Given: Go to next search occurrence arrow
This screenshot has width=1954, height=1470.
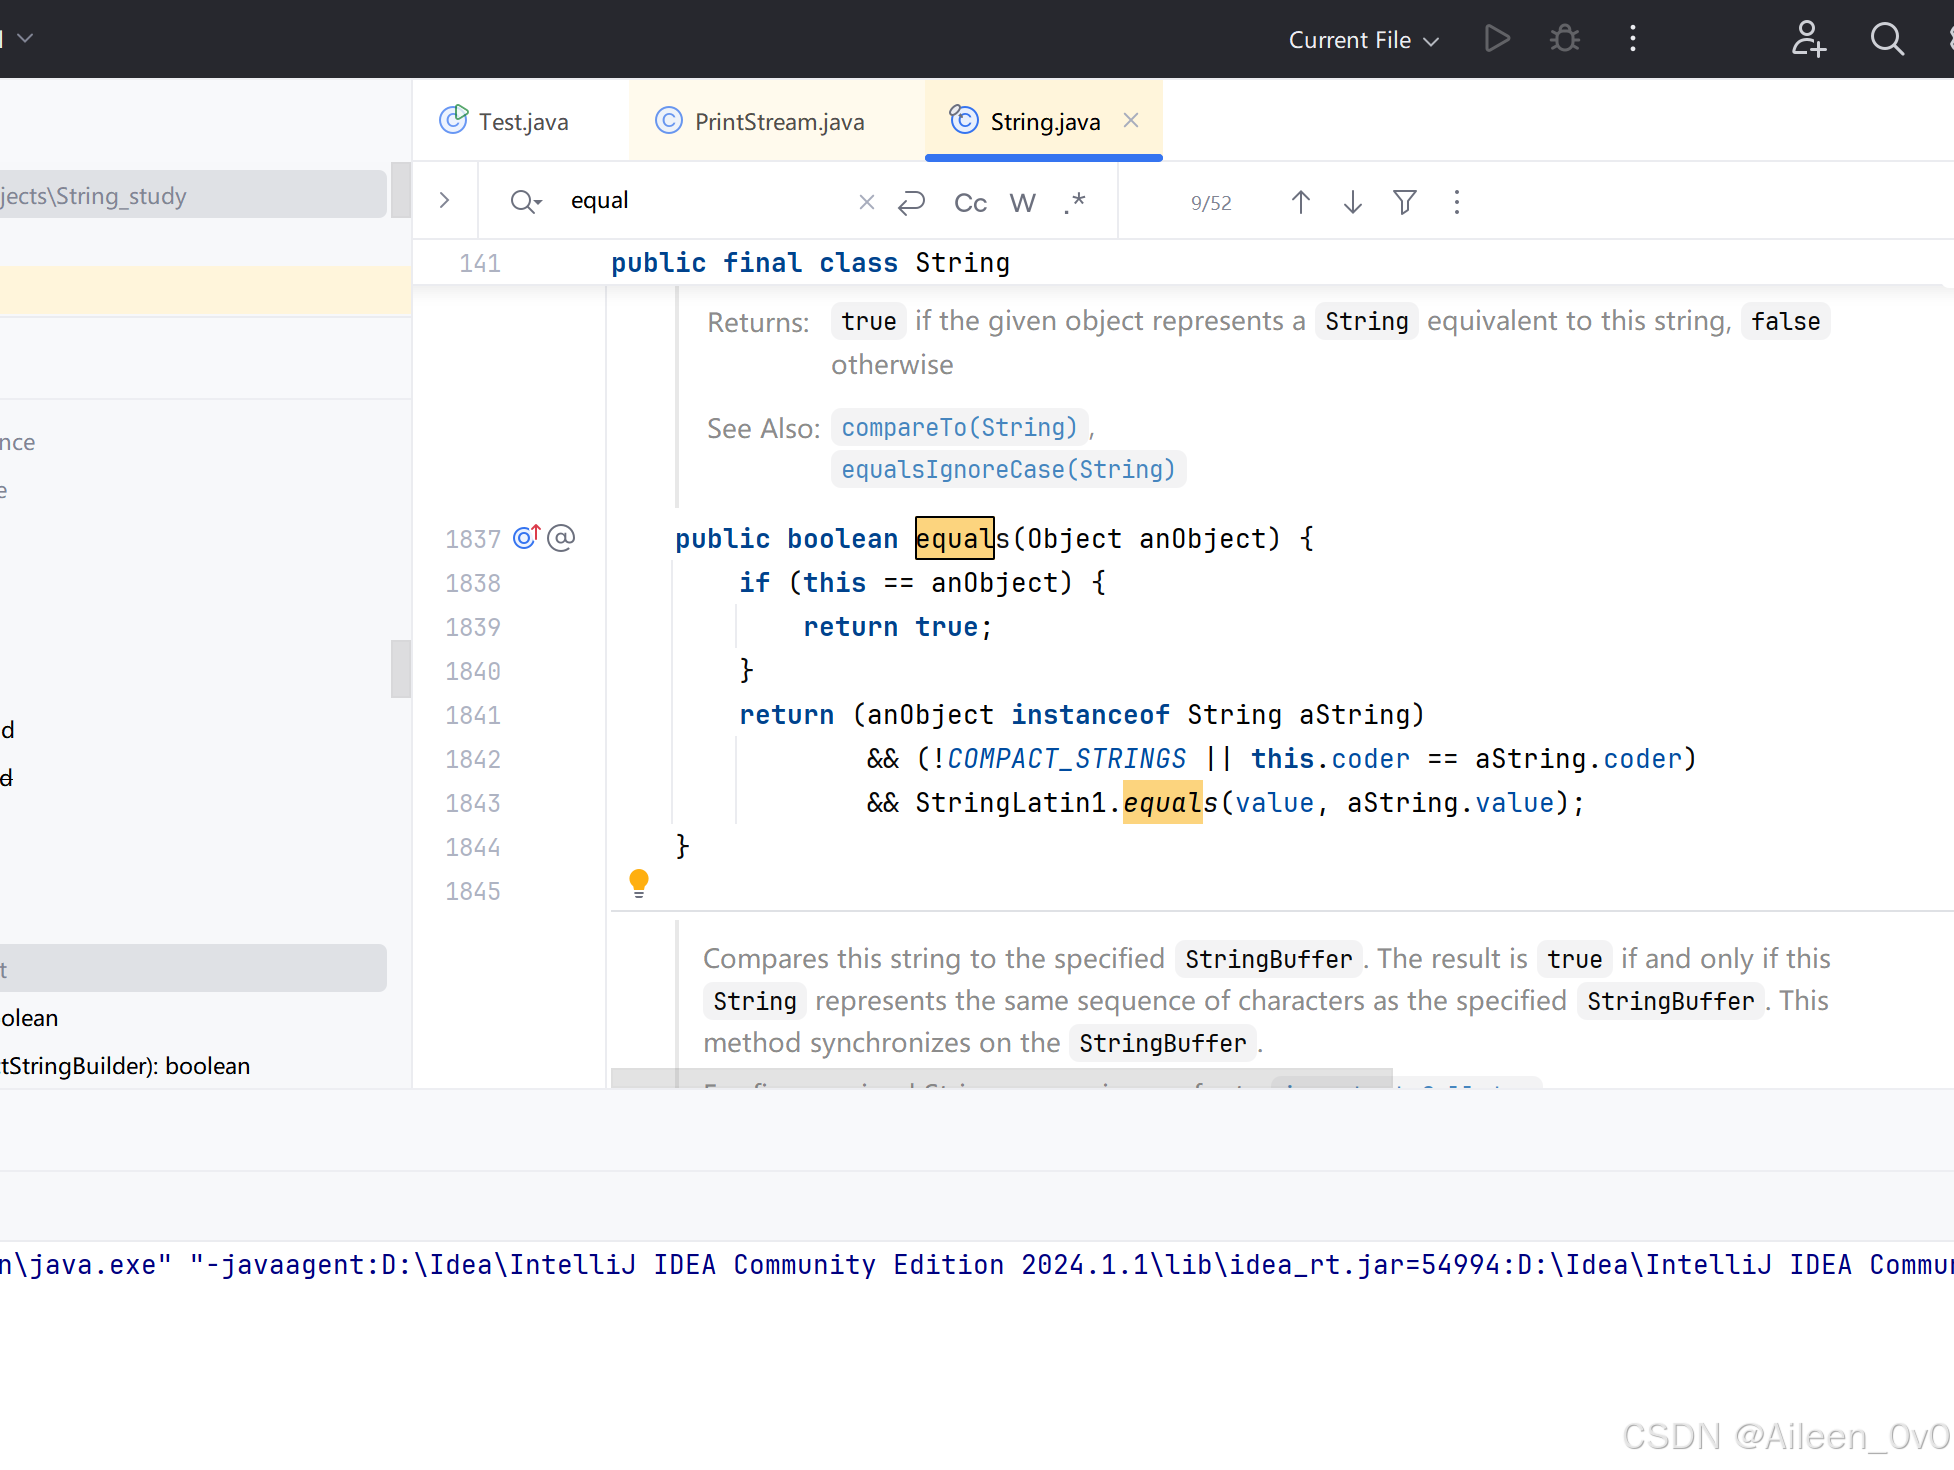Looking at the screenshot, I should click(1352, 202).
